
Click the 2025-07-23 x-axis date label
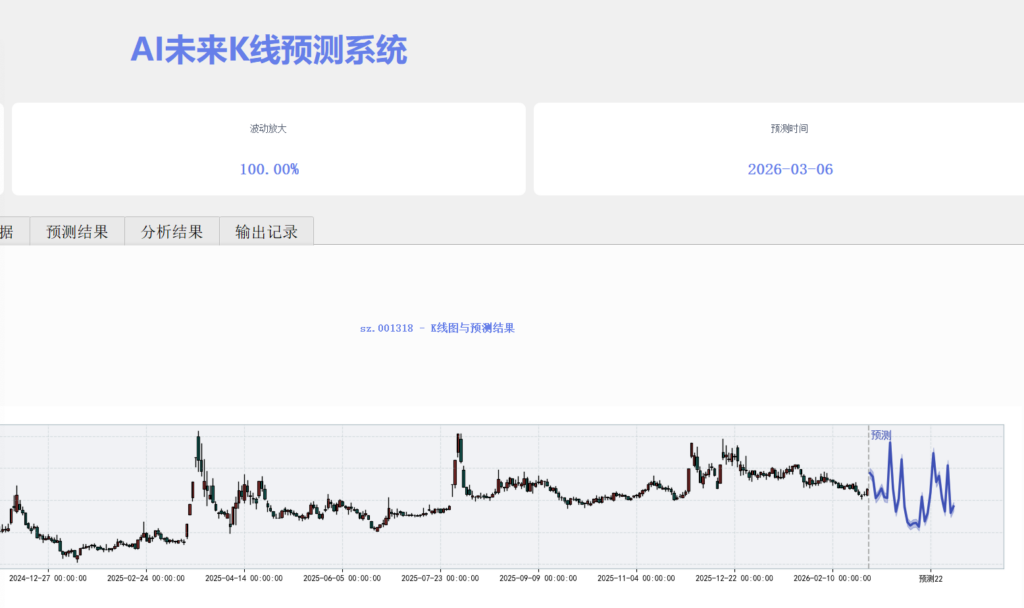[x=440, y=578]
